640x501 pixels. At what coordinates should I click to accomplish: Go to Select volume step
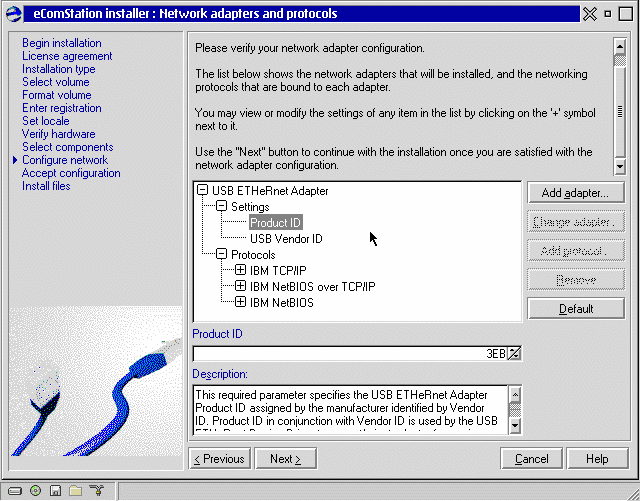point(56,82)
